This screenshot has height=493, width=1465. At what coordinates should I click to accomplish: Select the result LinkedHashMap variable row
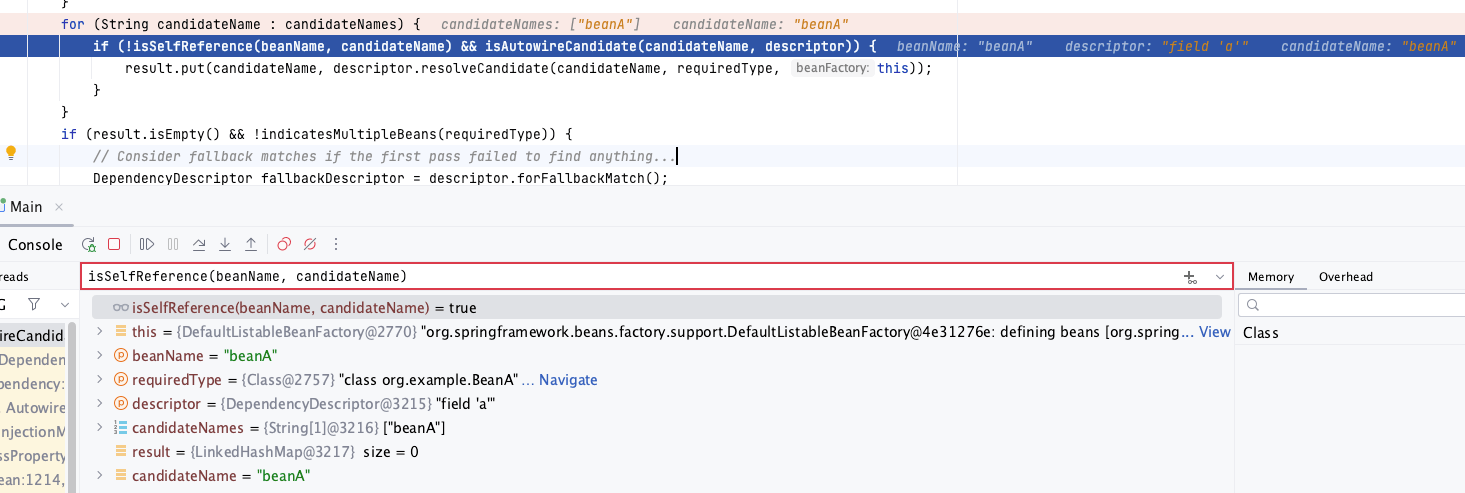pos(656,452)
